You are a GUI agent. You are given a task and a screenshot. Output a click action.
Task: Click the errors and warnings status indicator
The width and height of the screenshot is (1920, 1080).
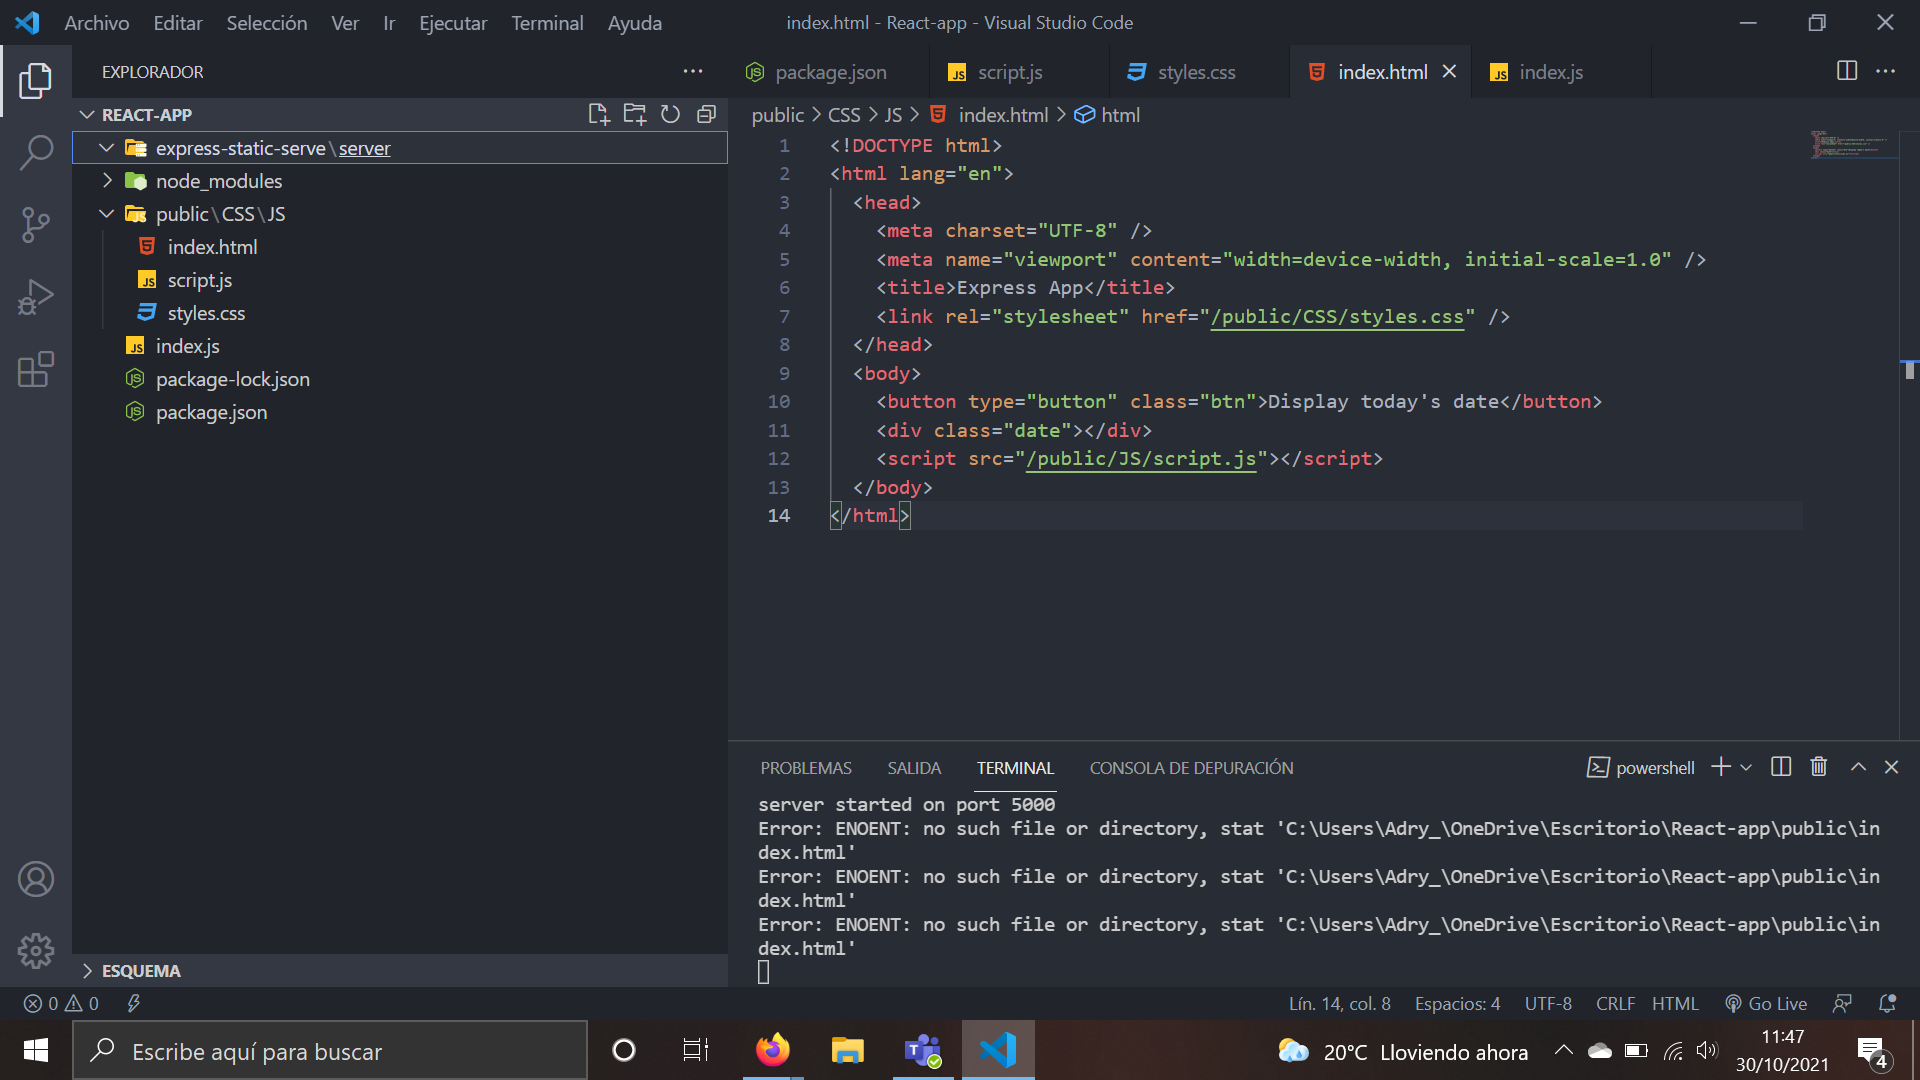click(61, 1003)
